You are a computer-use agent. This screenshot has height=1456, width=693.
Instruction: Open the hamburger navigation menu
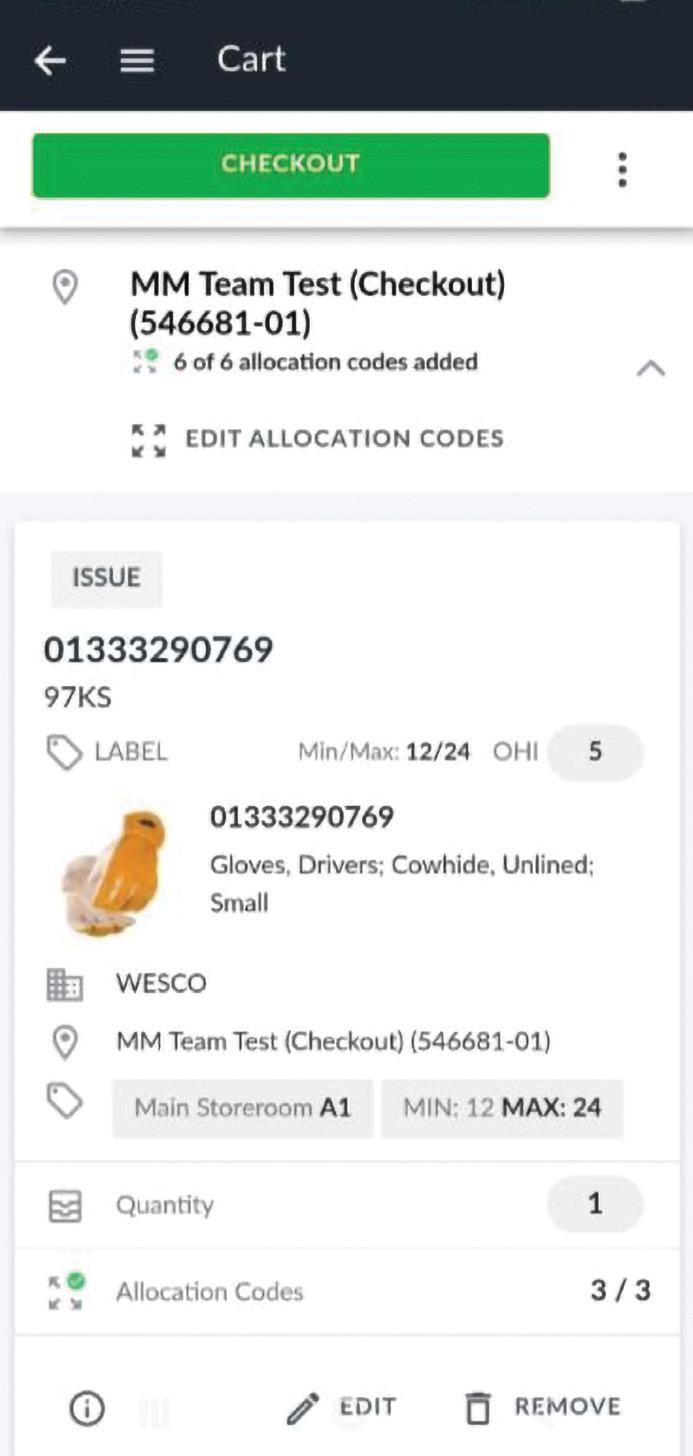point(137,61)
